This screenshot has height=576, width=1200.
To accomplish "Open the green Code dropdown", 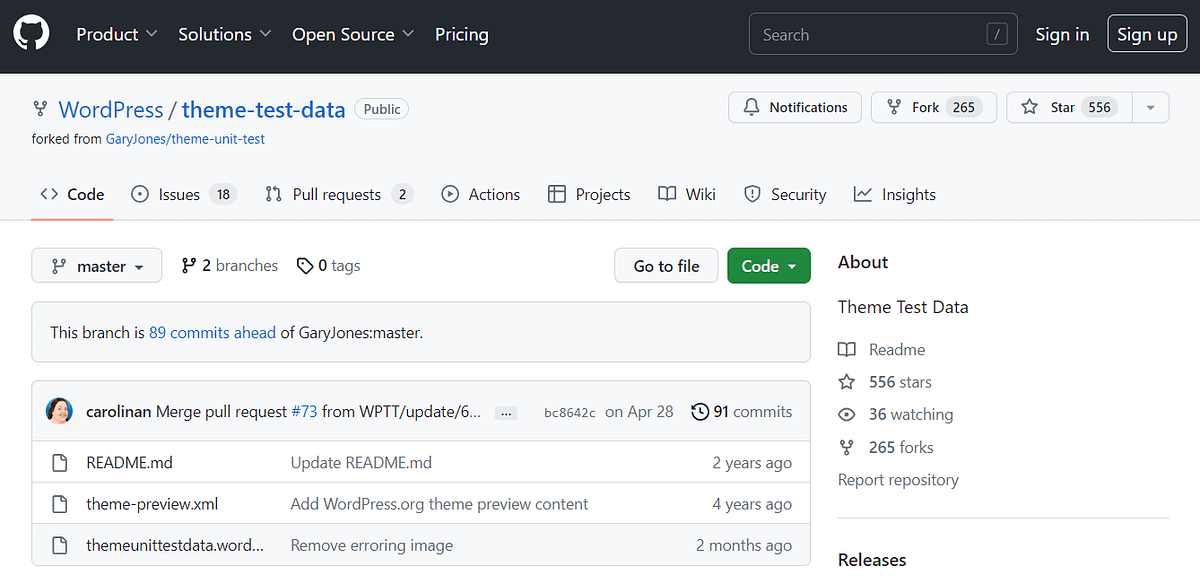I will click(x=768, y=265).
